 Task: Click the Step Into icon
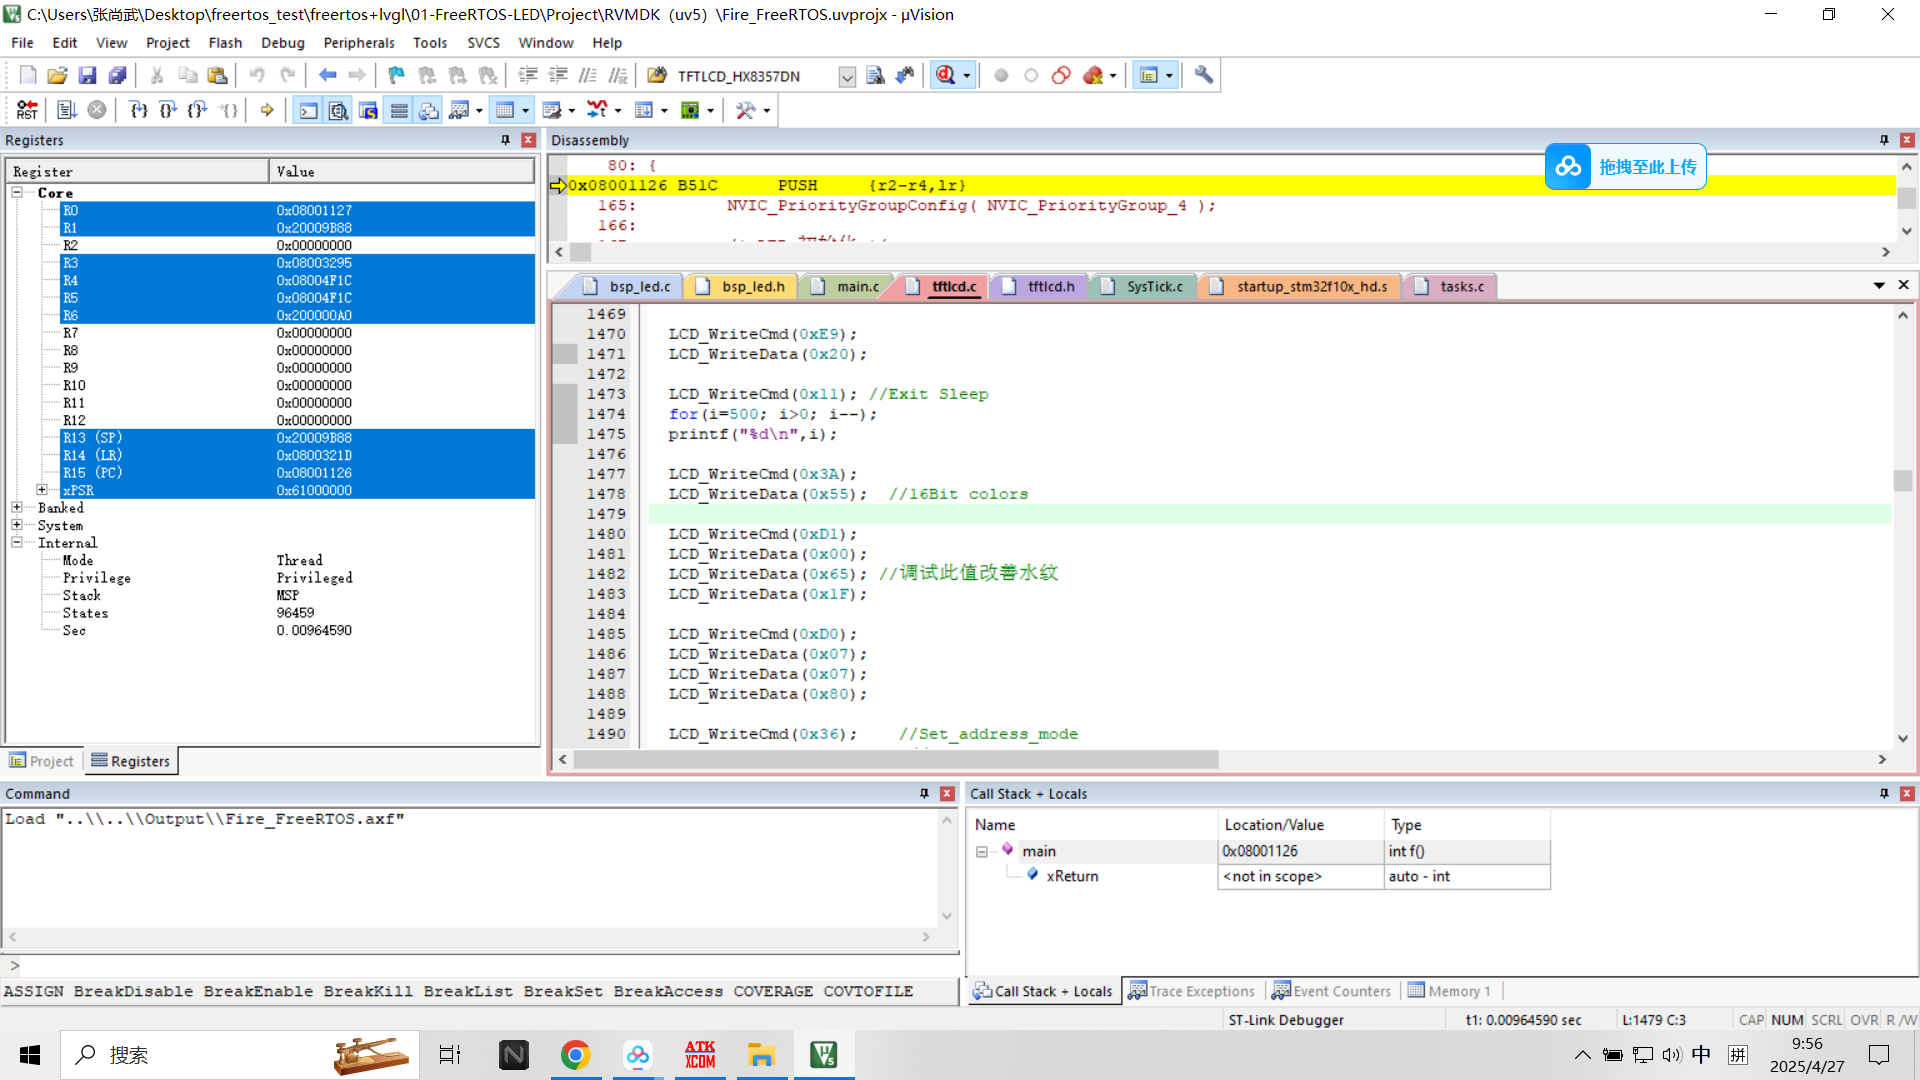click(138, 110)
